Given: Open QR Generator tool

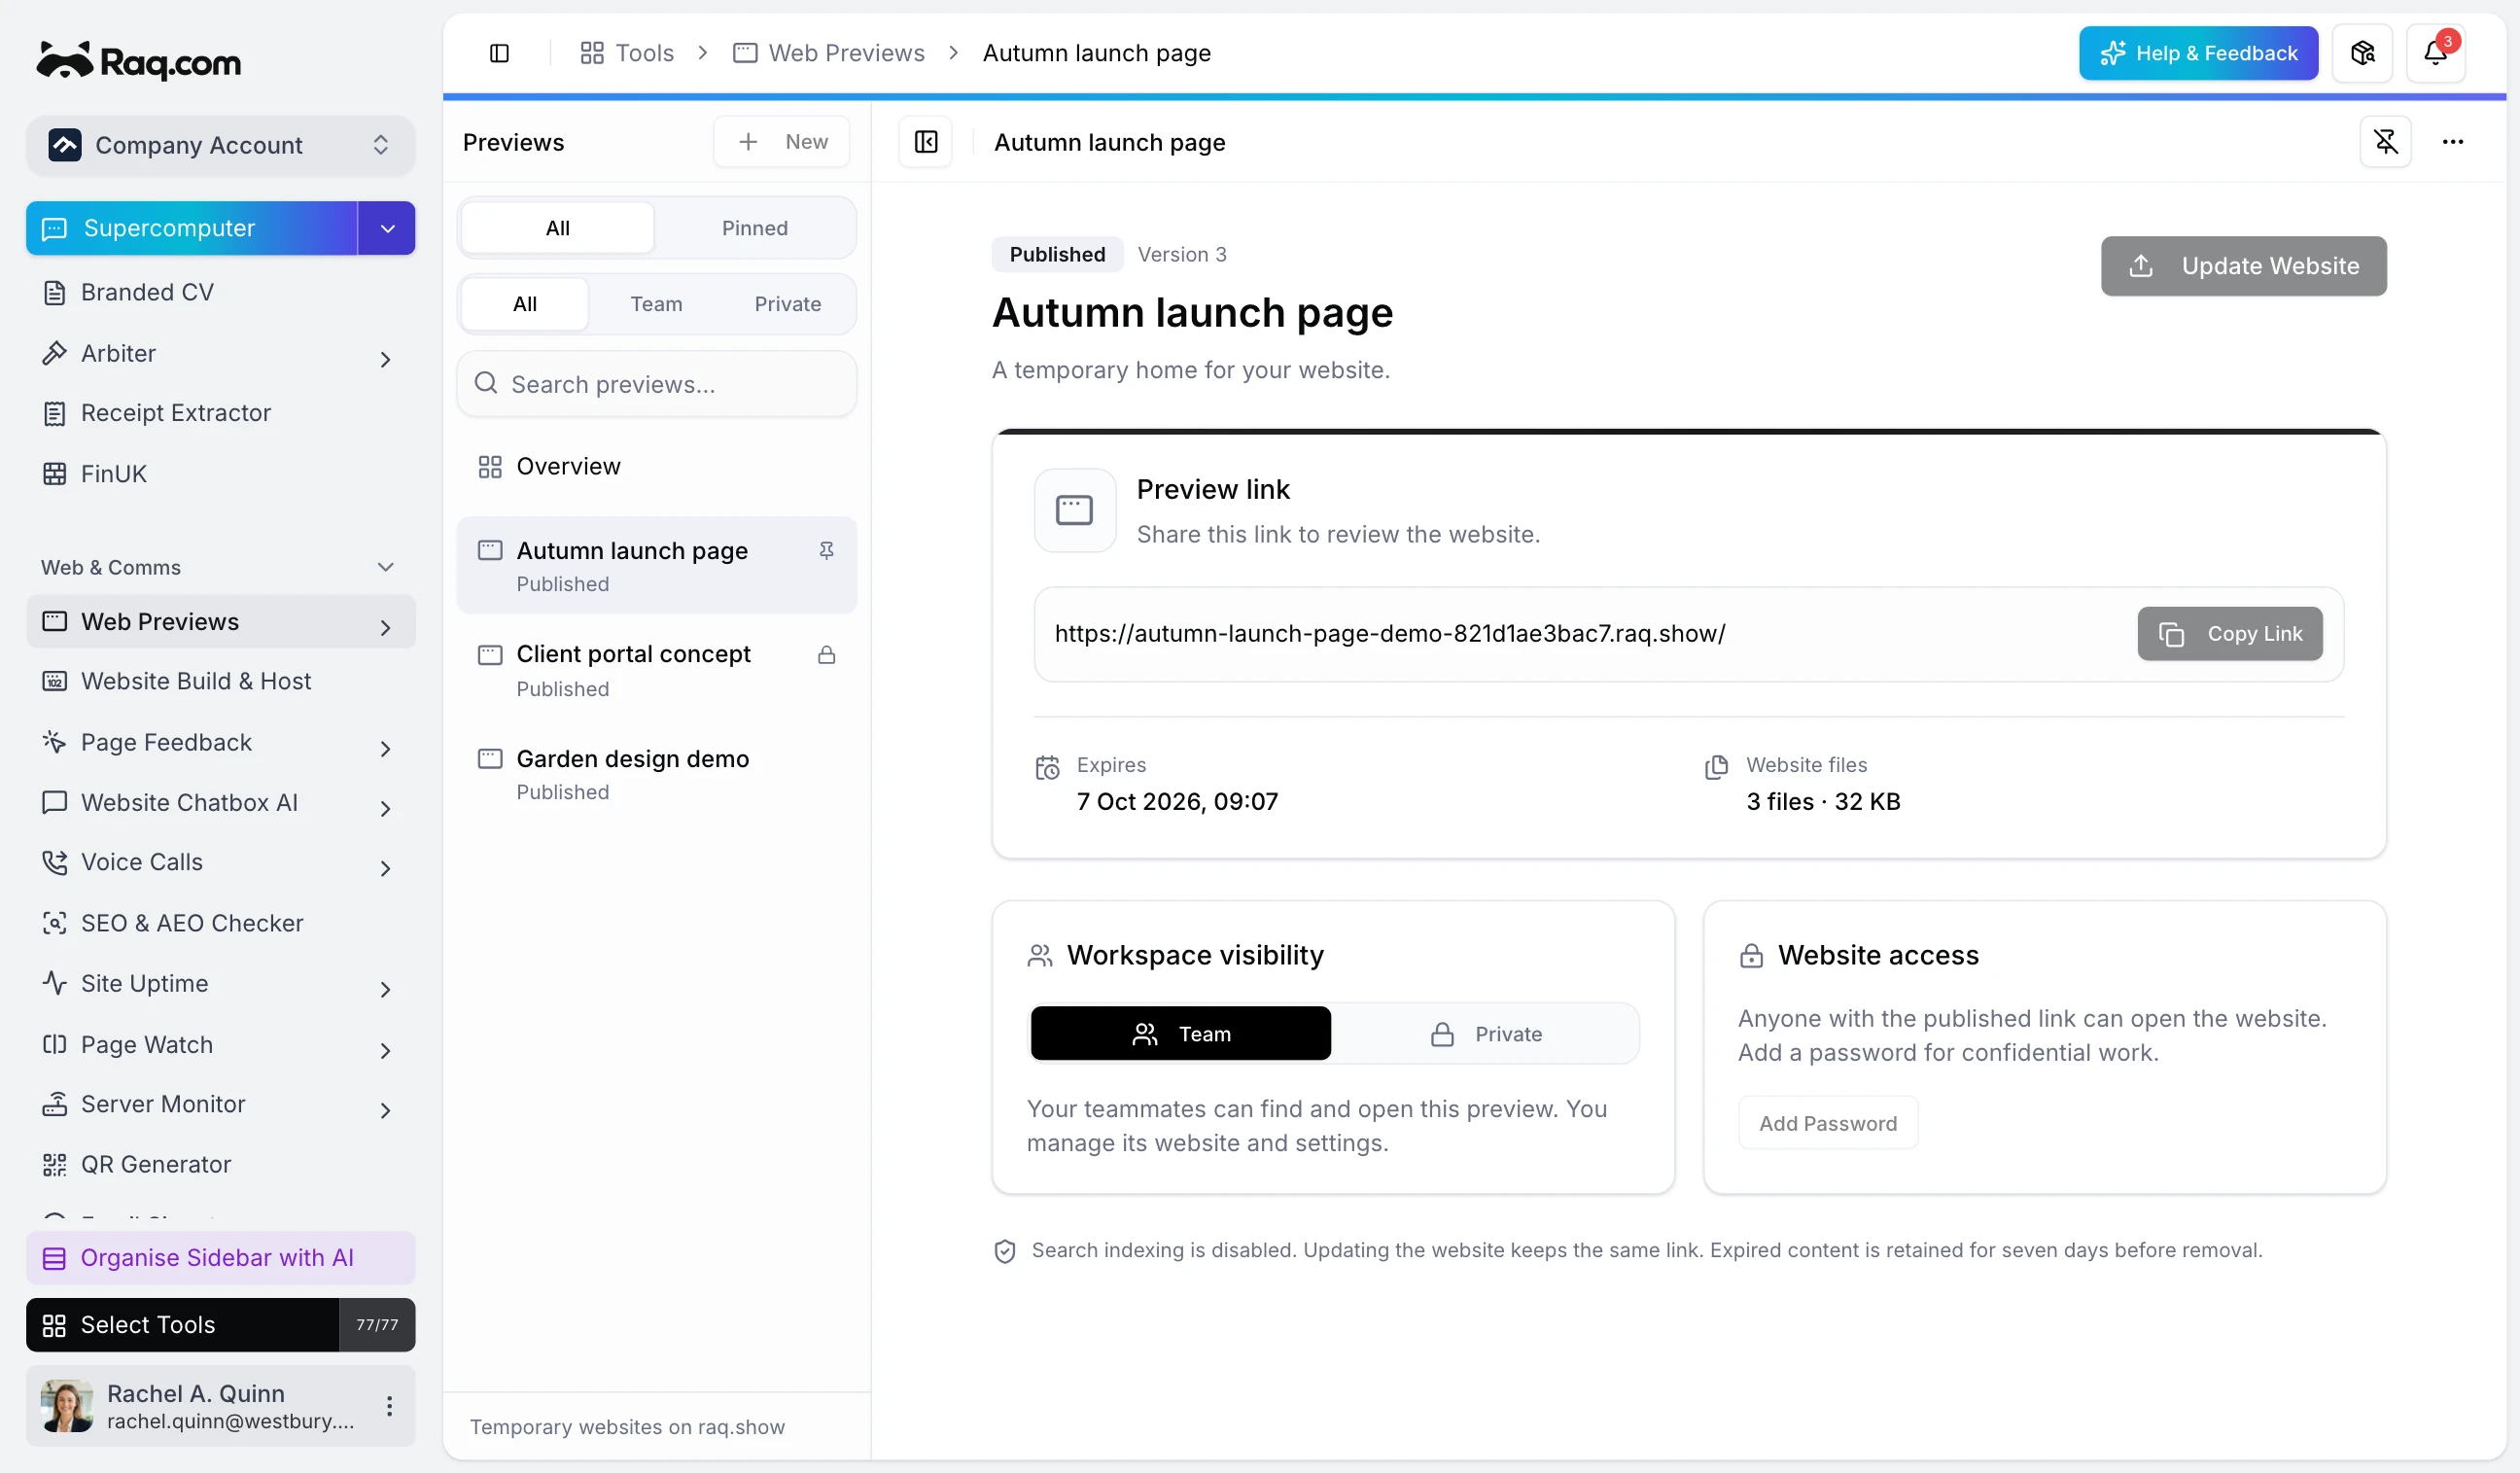Looking at the screenshot, I should click(221, 1164).
